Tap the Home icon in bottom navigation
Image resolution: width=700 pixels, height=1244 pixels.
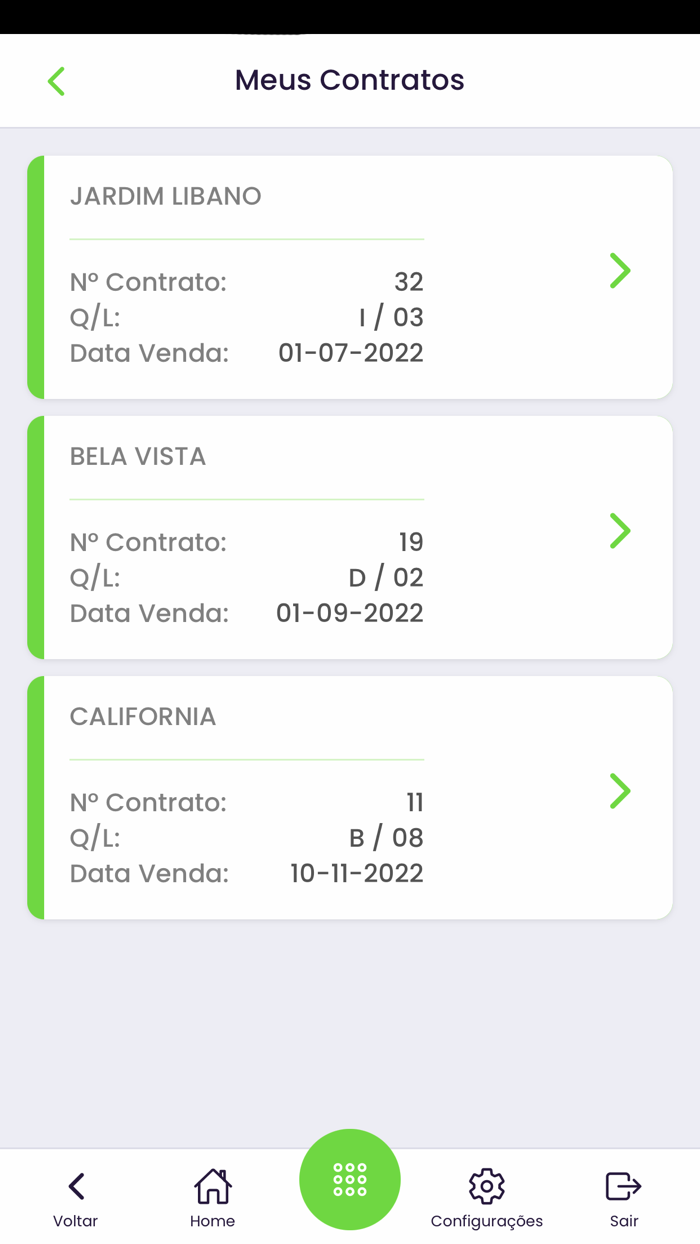pos(212,1185)
